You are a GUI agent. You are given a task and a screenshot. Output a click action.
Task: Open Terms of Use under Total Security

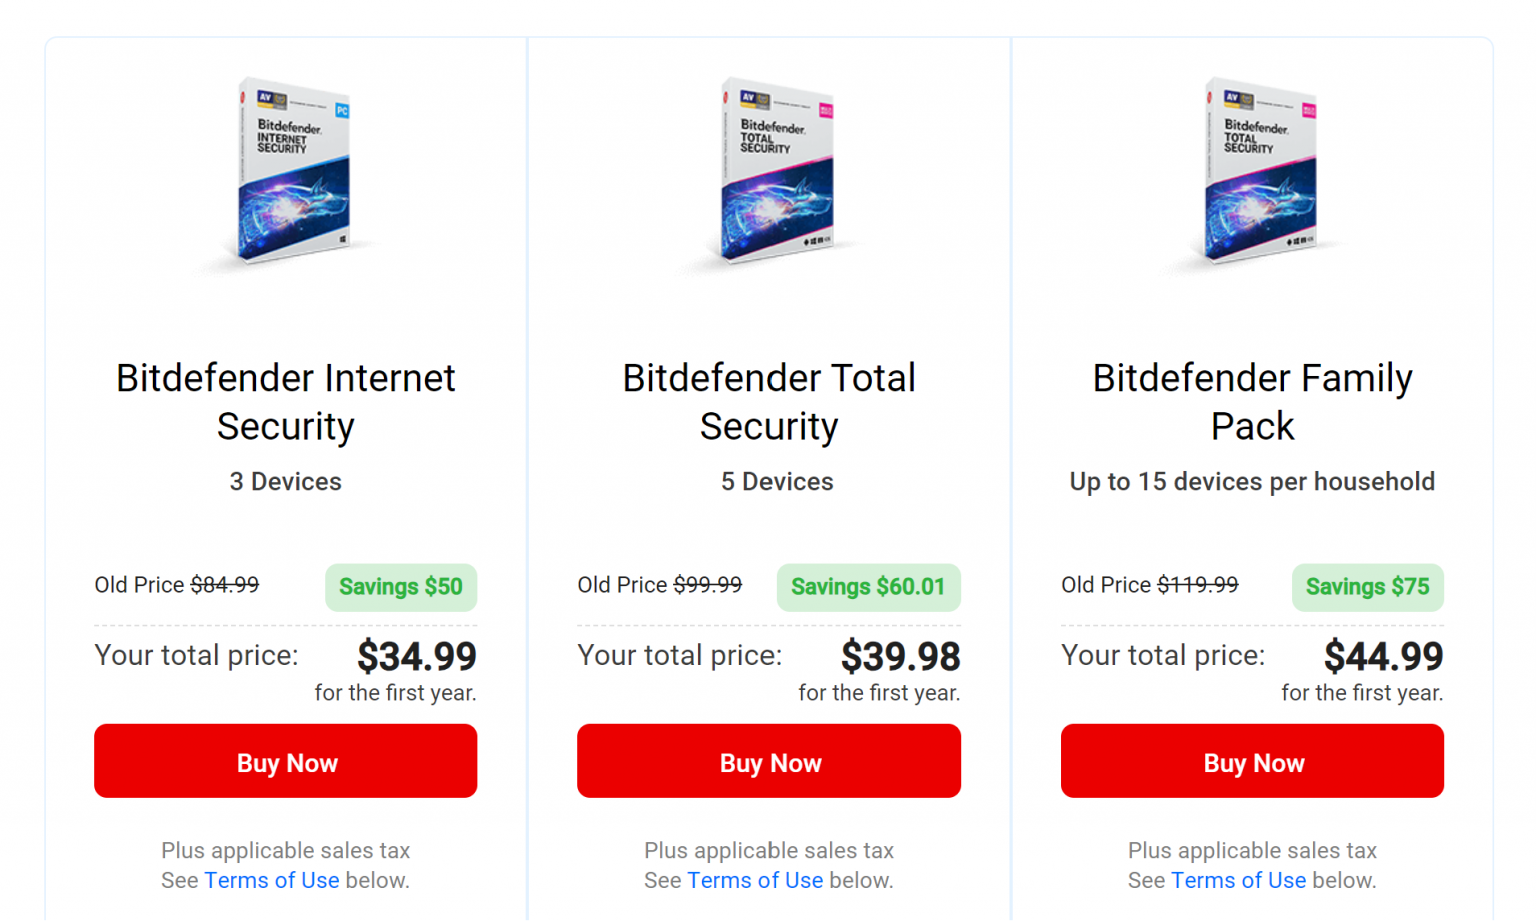[755, 880]
